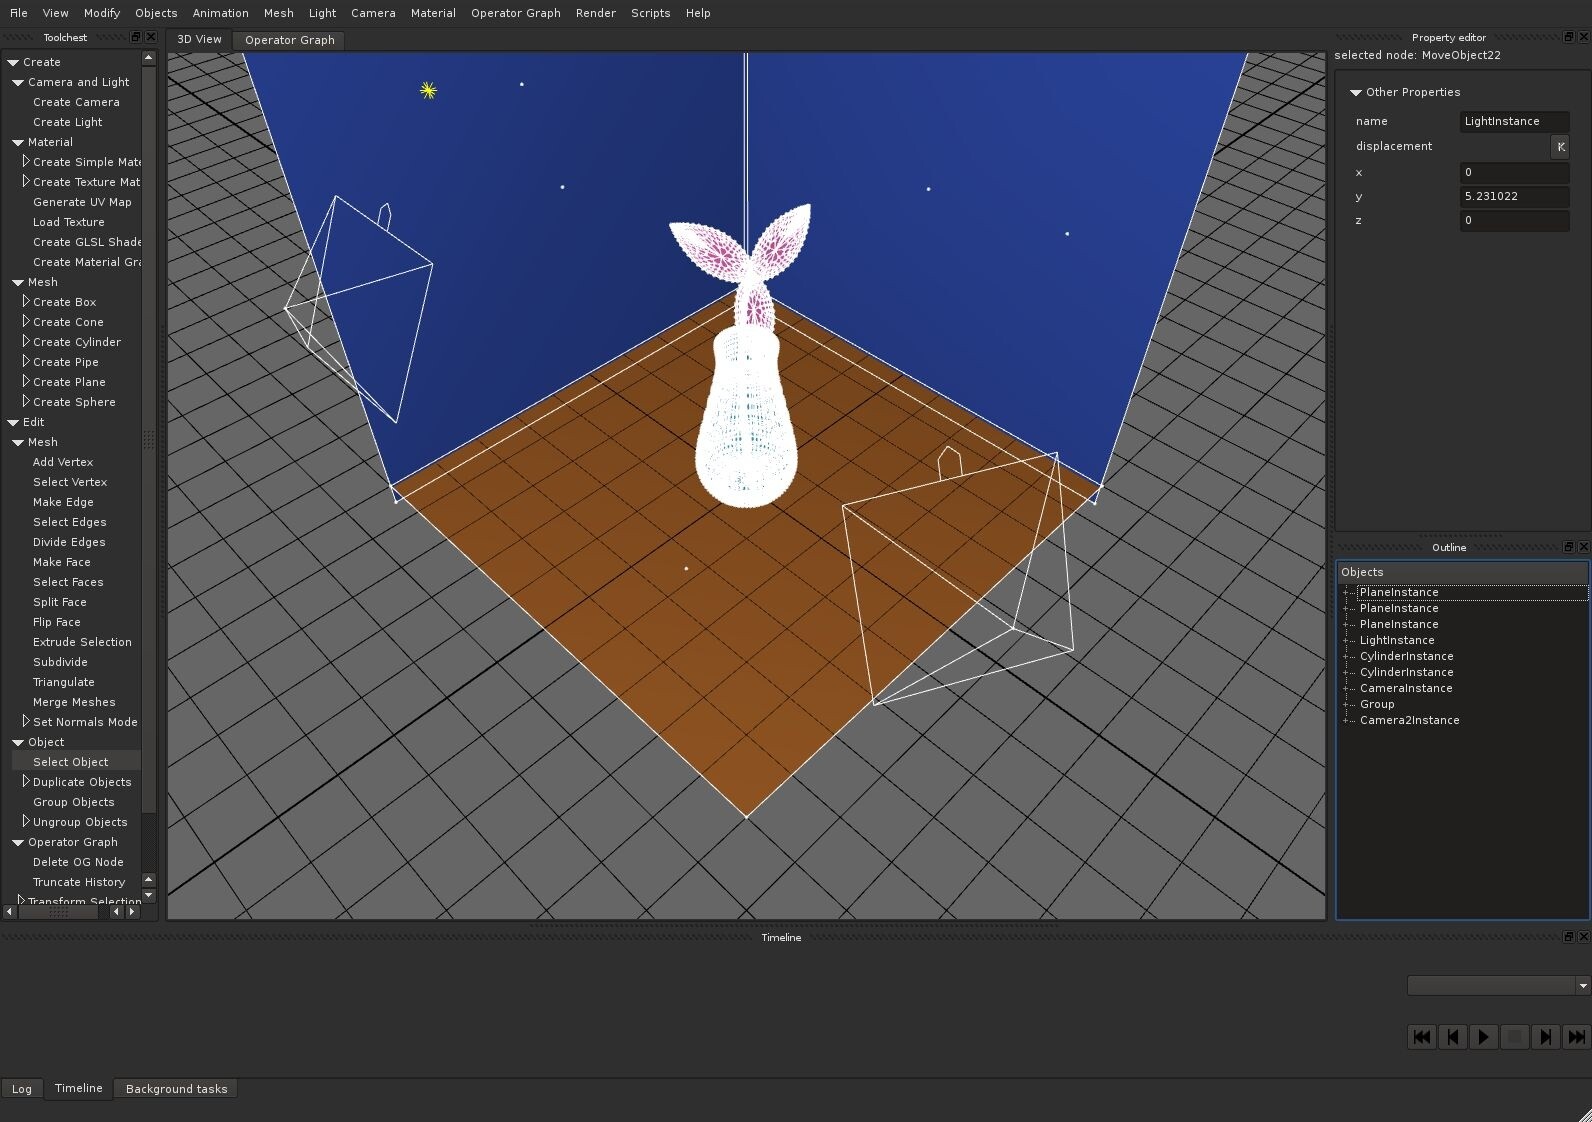Screen dimensions: 1592x1122
Task: Open the Render menu
Action: tap(595, 13)
